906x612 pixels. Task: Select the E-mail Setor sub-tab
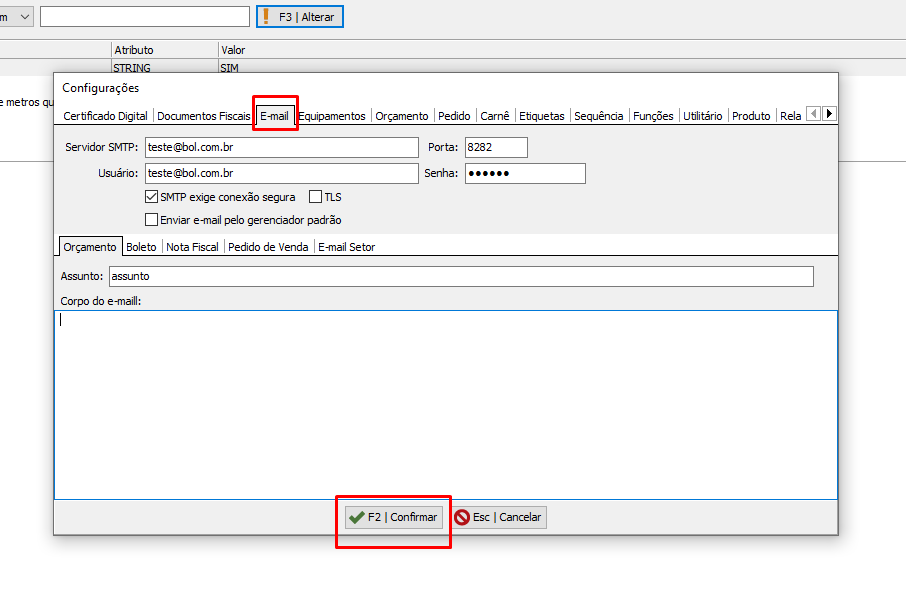click(346, 247)
